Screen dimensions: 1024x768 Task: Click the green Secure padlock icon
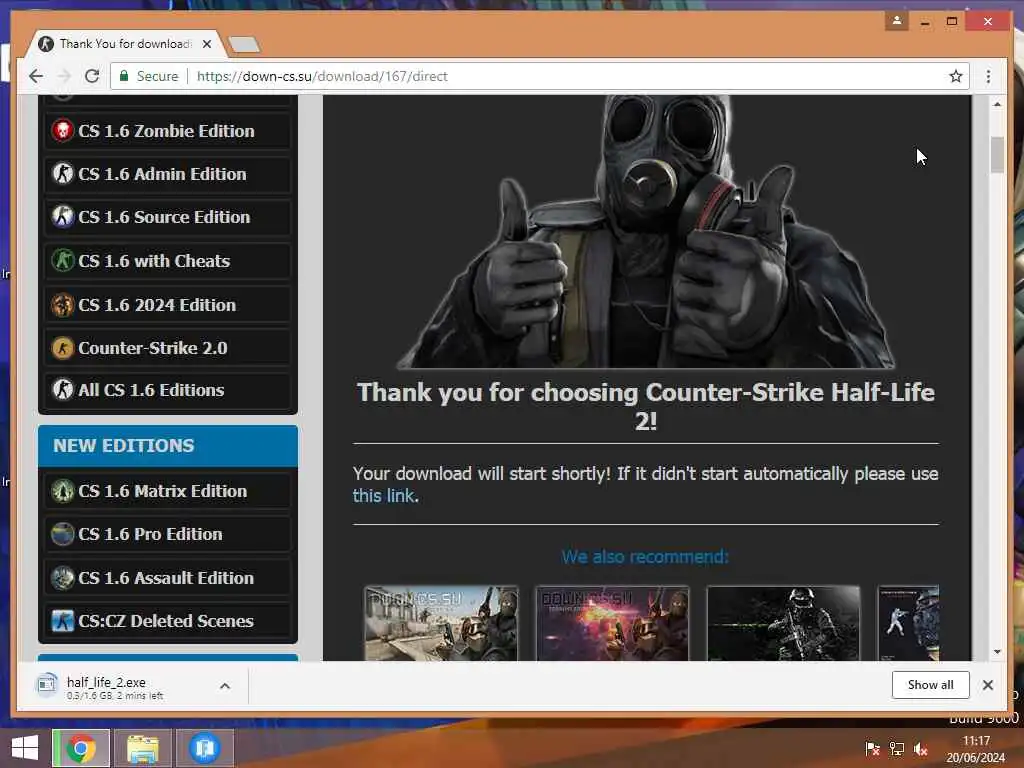(x=123, y=76)
